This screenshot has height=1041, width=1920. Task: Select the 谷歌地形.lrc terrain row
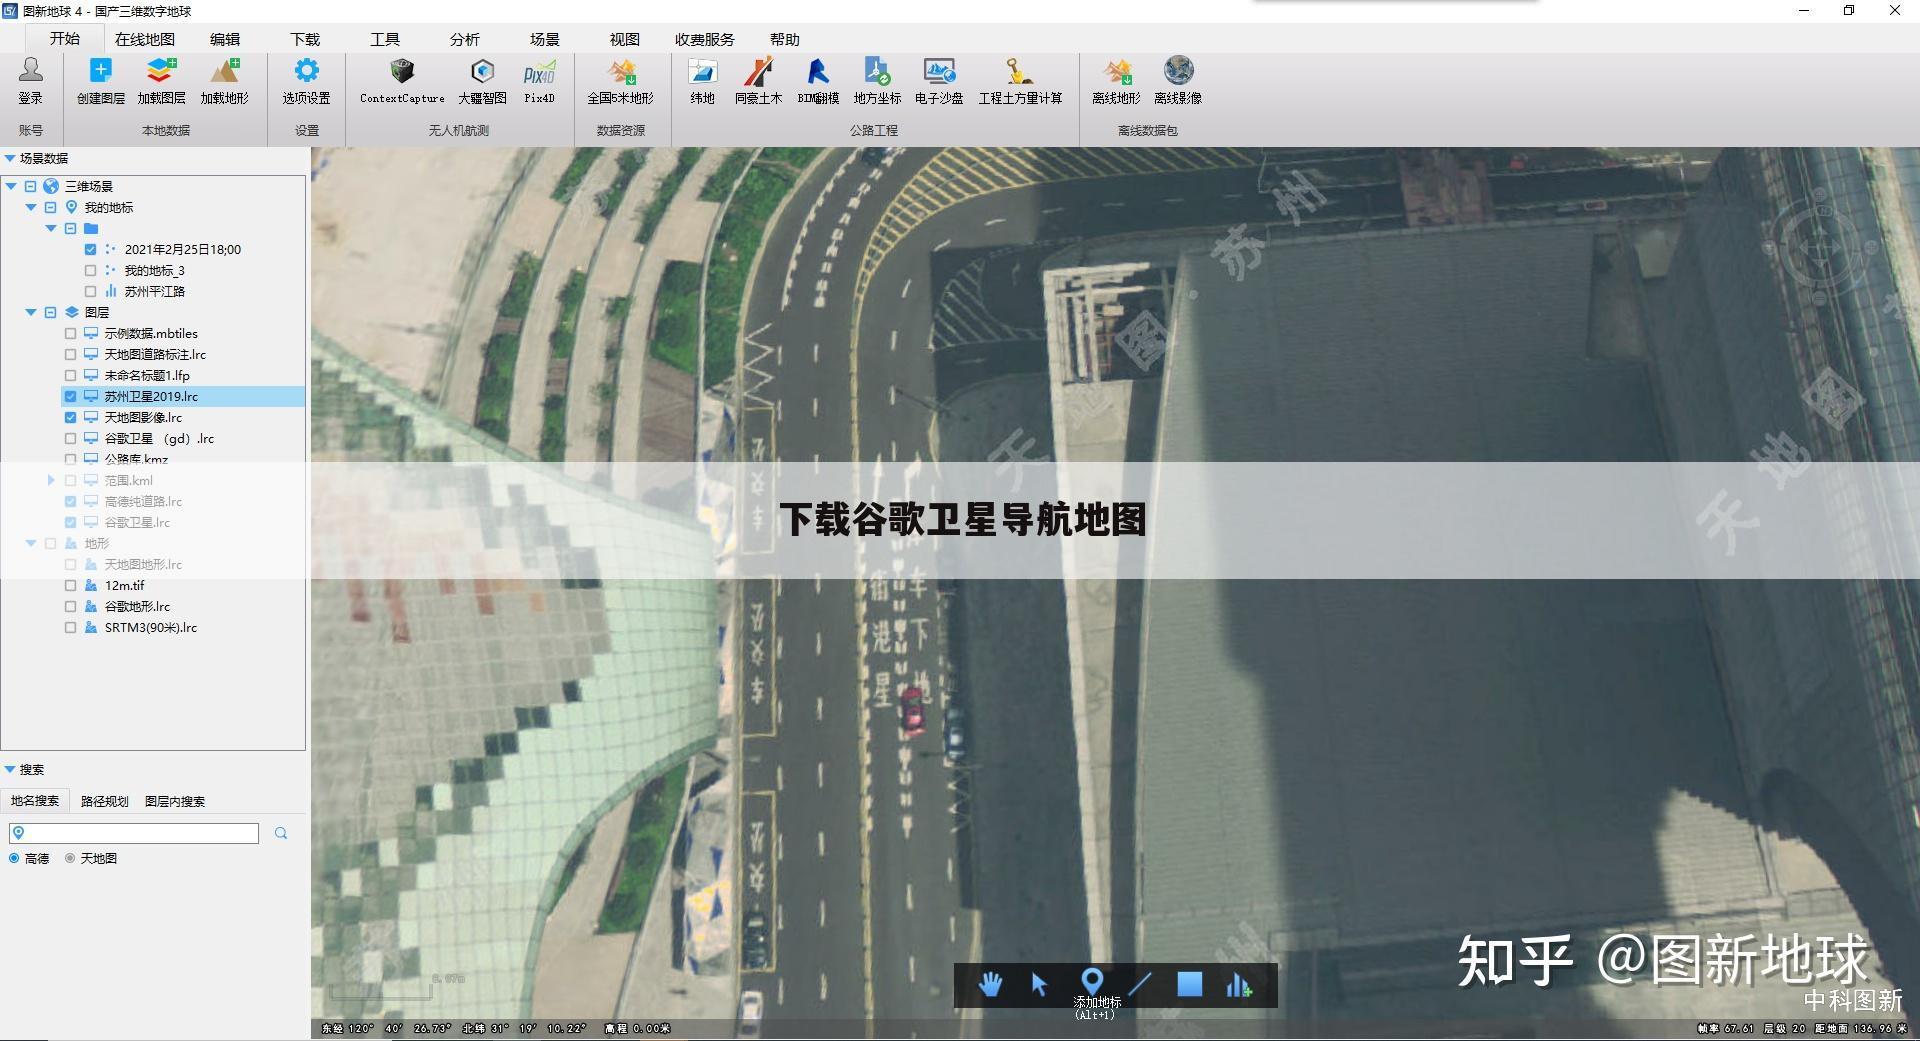tap(183, 606)
